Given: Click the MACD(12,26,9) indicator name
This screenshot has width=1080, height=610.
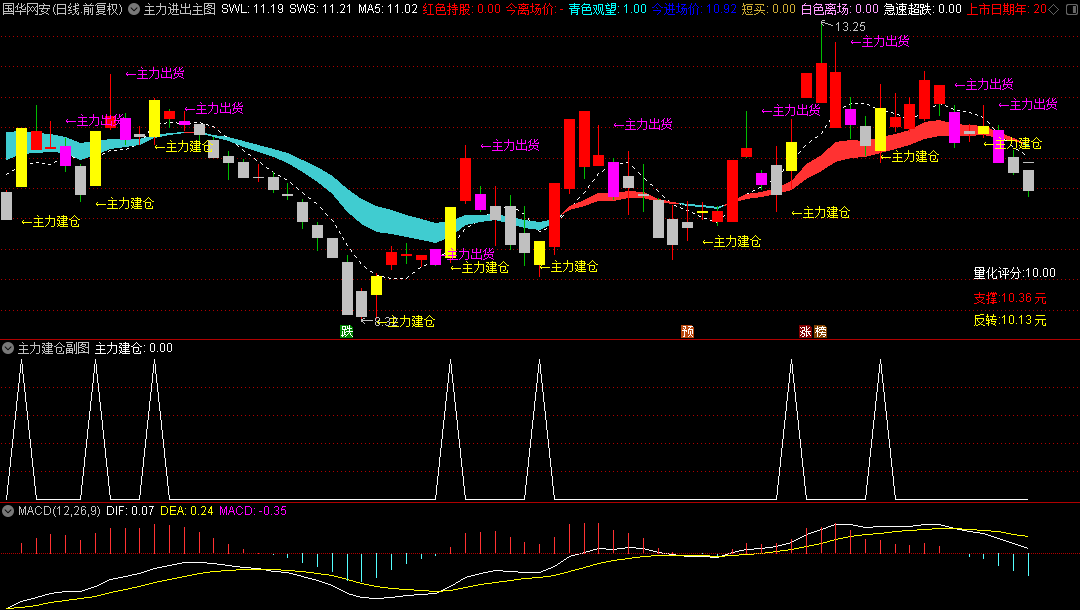Looking at the screenshot, I should 59,511.
